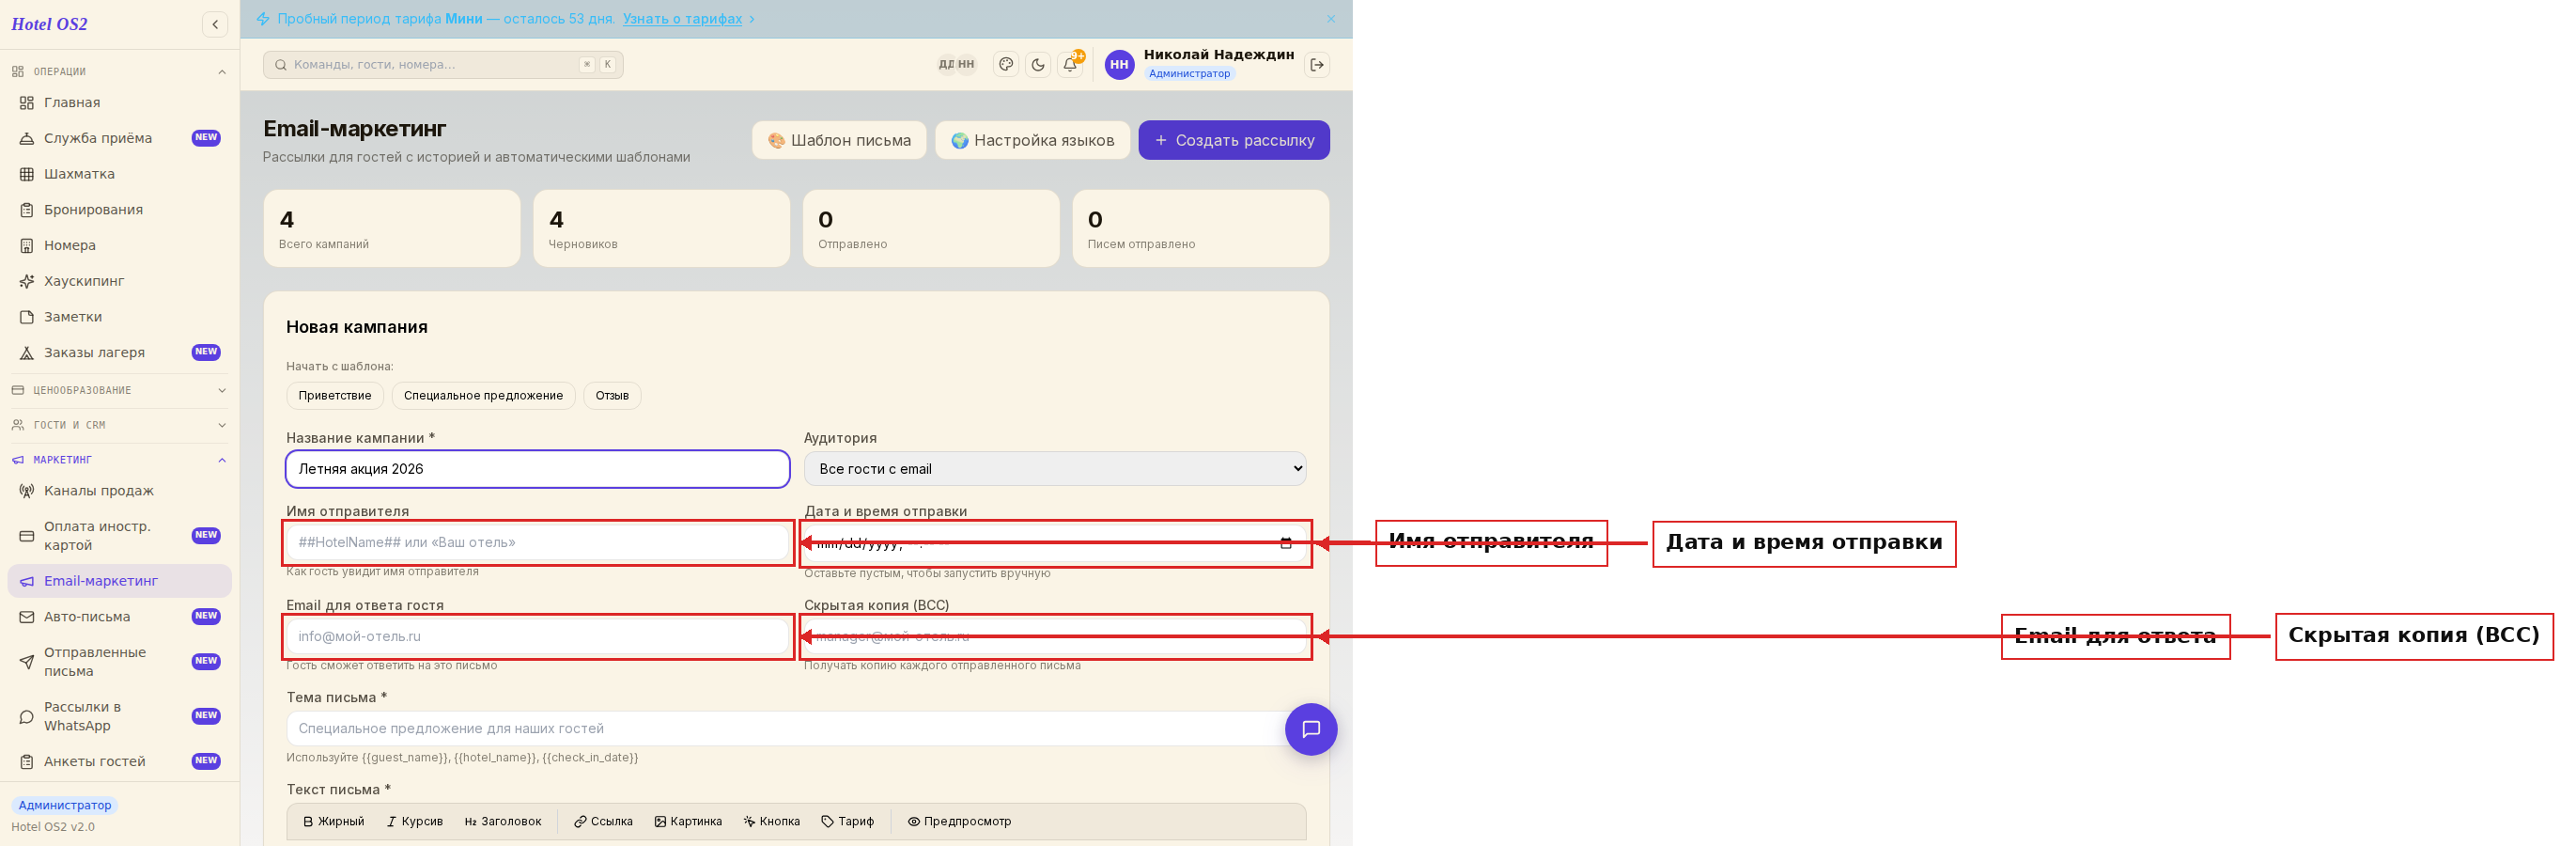The image size is (2576, 846).
Task: Open the calendar picker in date field
Action: tap(1286, 543)
